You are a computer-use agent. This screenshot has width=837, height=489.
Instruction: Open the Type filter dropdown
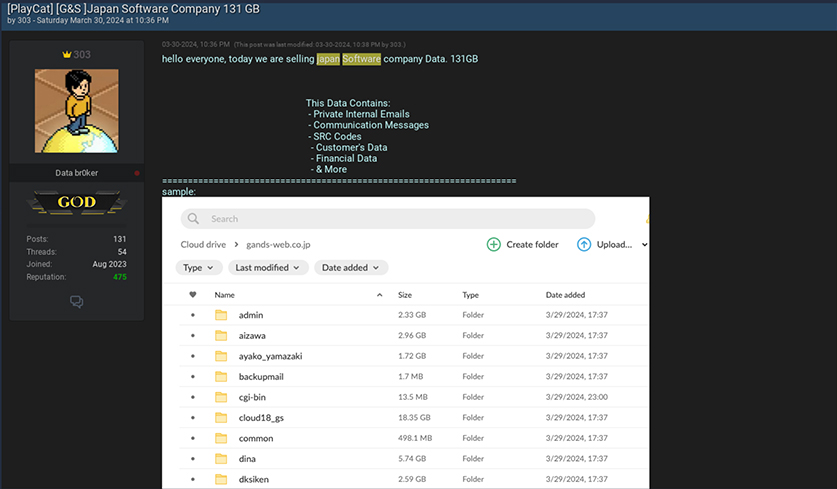(198, 267)
